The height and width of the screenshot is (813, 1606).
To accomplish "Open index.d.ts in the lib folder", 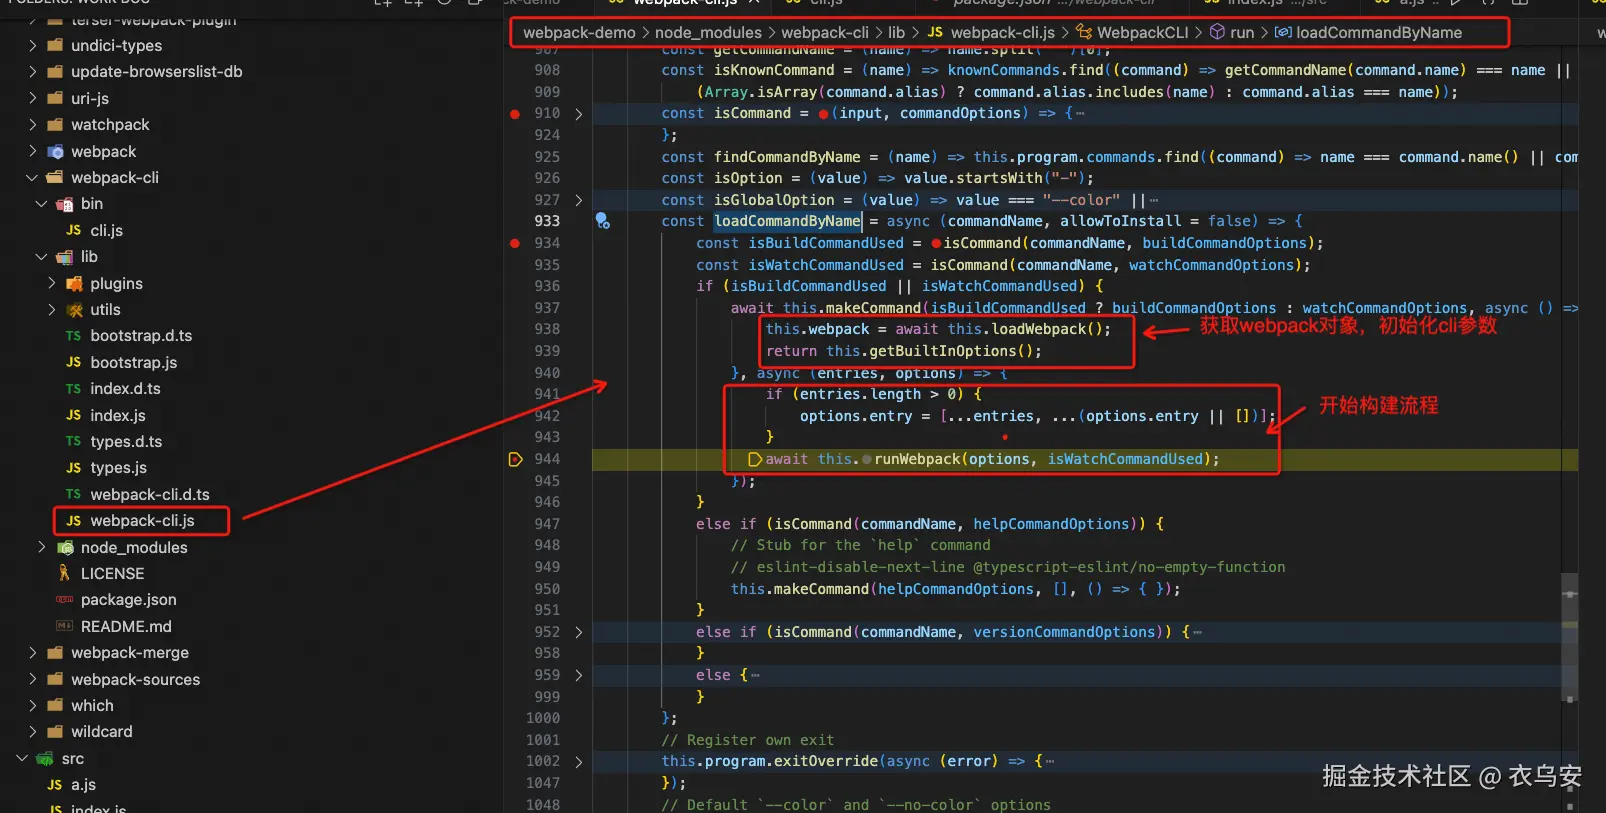I will 125,389.
